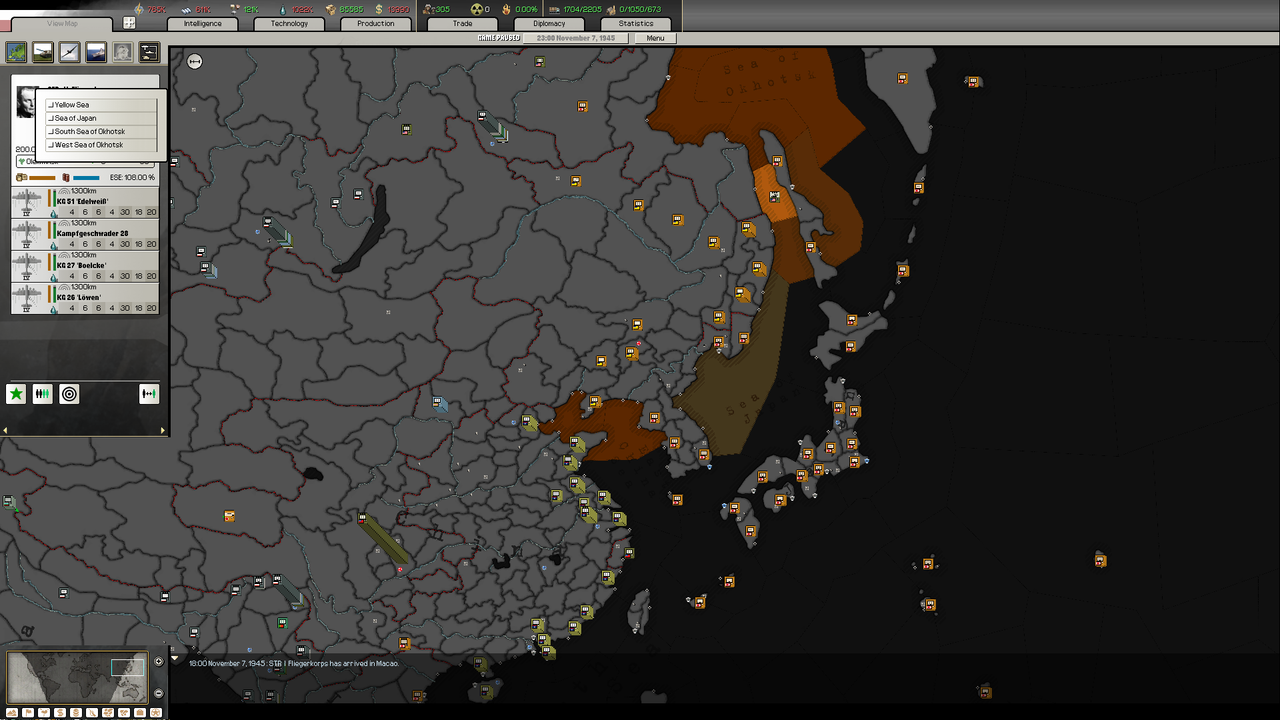
Task: Toggle the Sea of Japan checkbox
Action: (x=51, y=118)
